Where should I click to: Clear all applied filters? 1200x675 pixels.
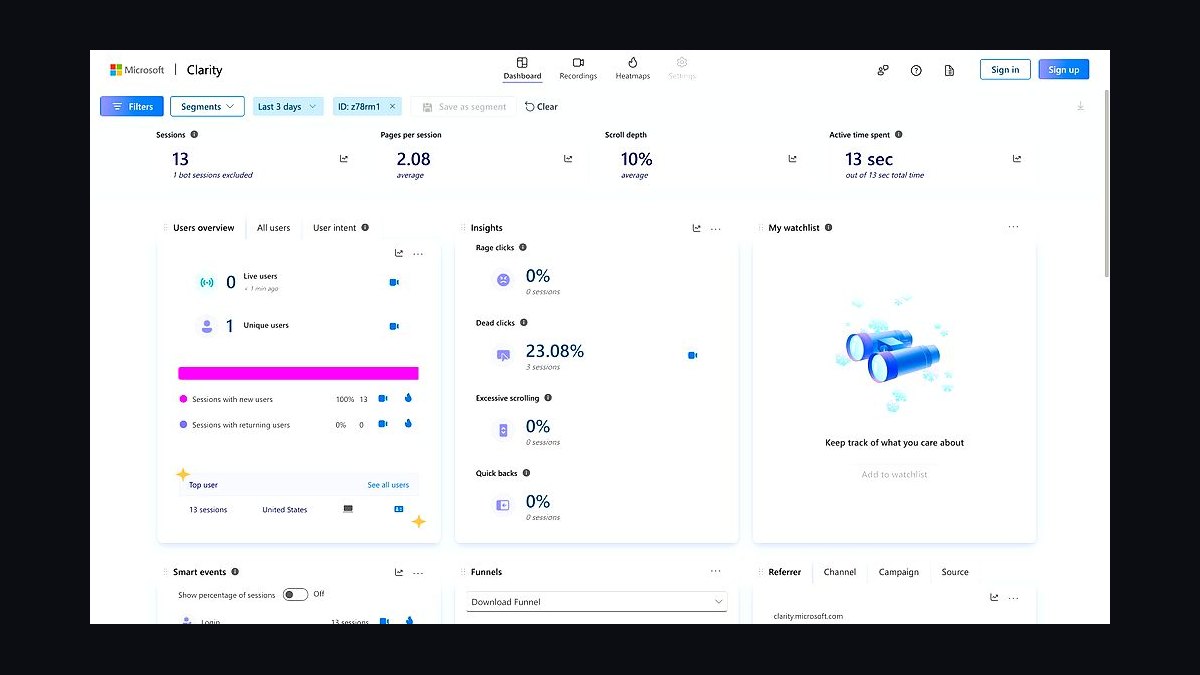542,106
